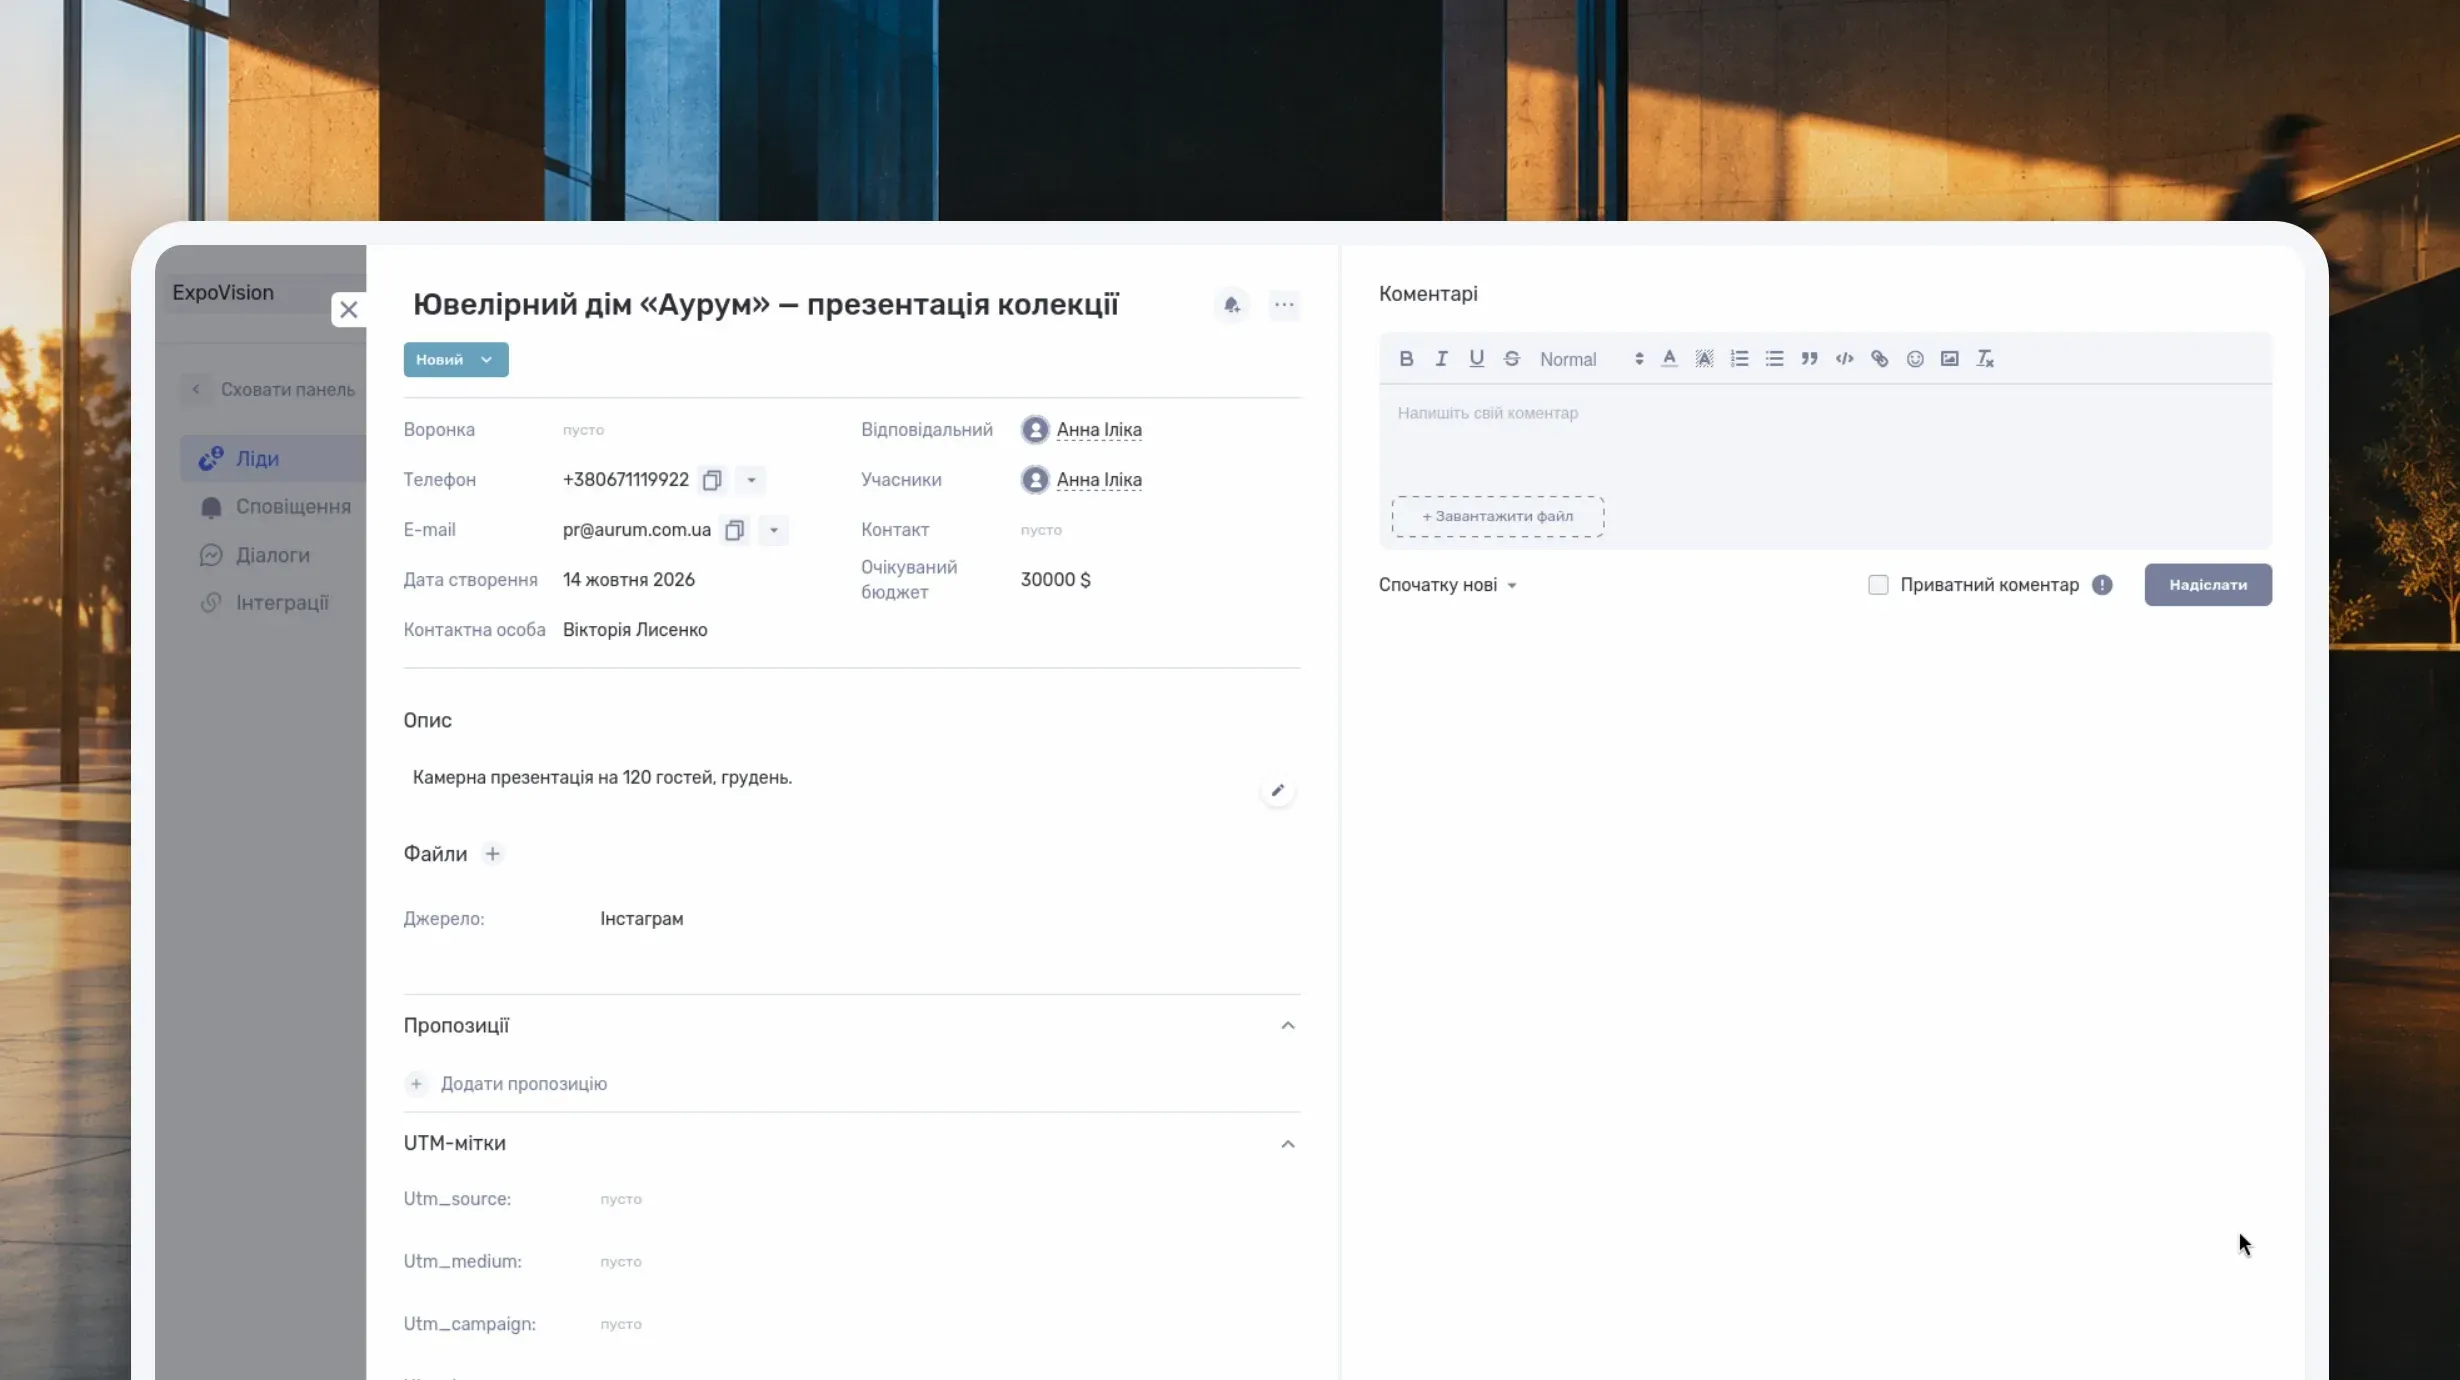
Task: Edit the description with pencil icon
Action: [x=1277, y=791]
